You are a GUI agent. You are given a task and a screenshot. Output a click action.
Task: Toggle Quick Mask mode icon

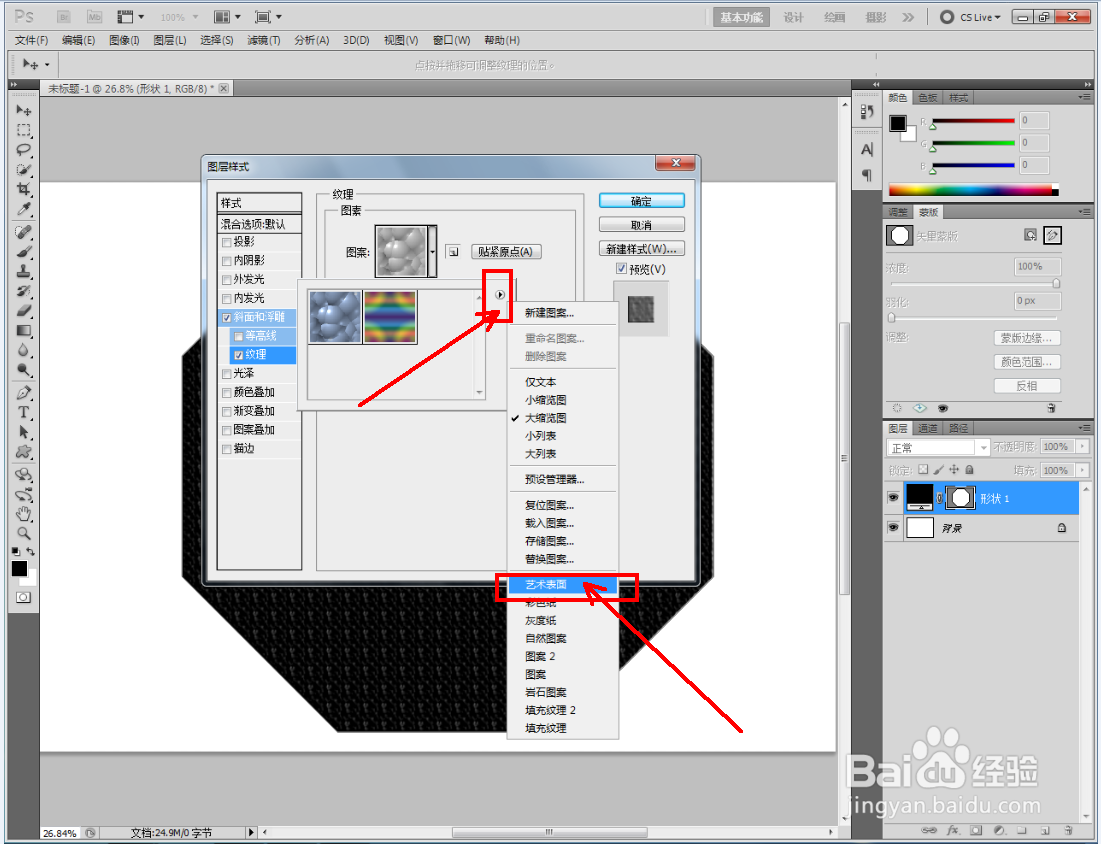(23, 597)
